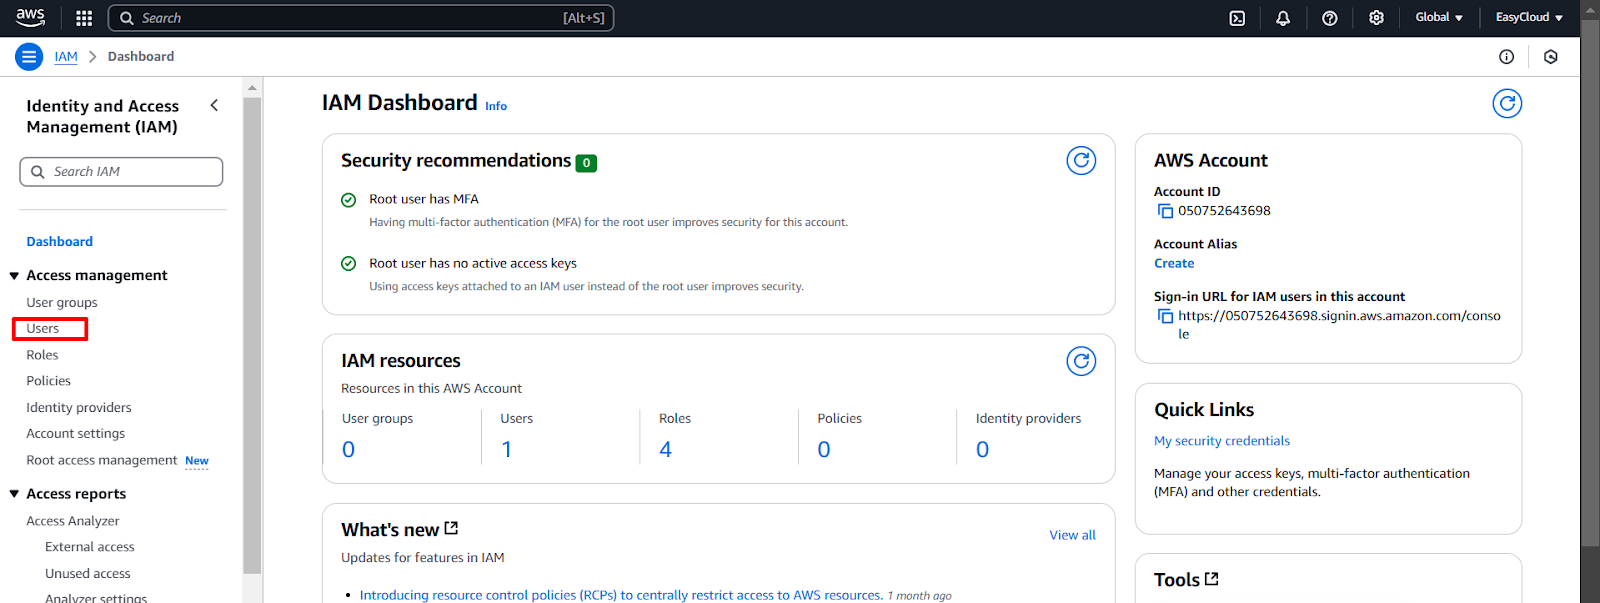Open Unused access under Access Analyzer
This screenshot has width=1600, height=603.
(x=88, y=574)
